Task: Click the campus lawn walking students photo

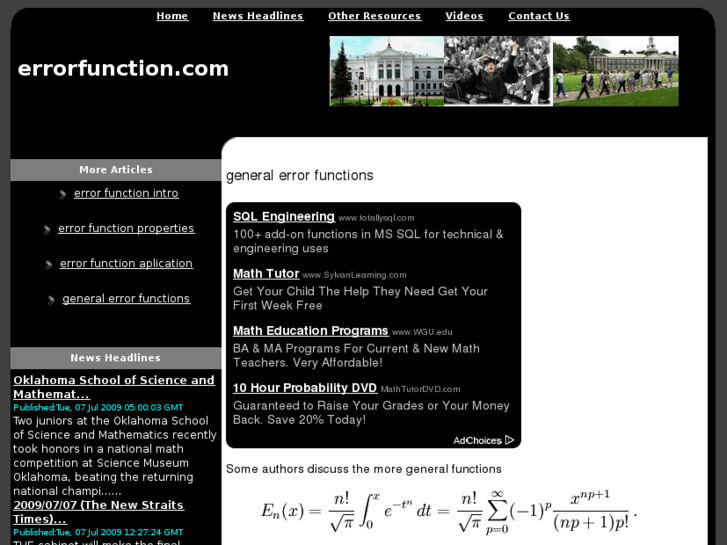Action: coord(616,71)
